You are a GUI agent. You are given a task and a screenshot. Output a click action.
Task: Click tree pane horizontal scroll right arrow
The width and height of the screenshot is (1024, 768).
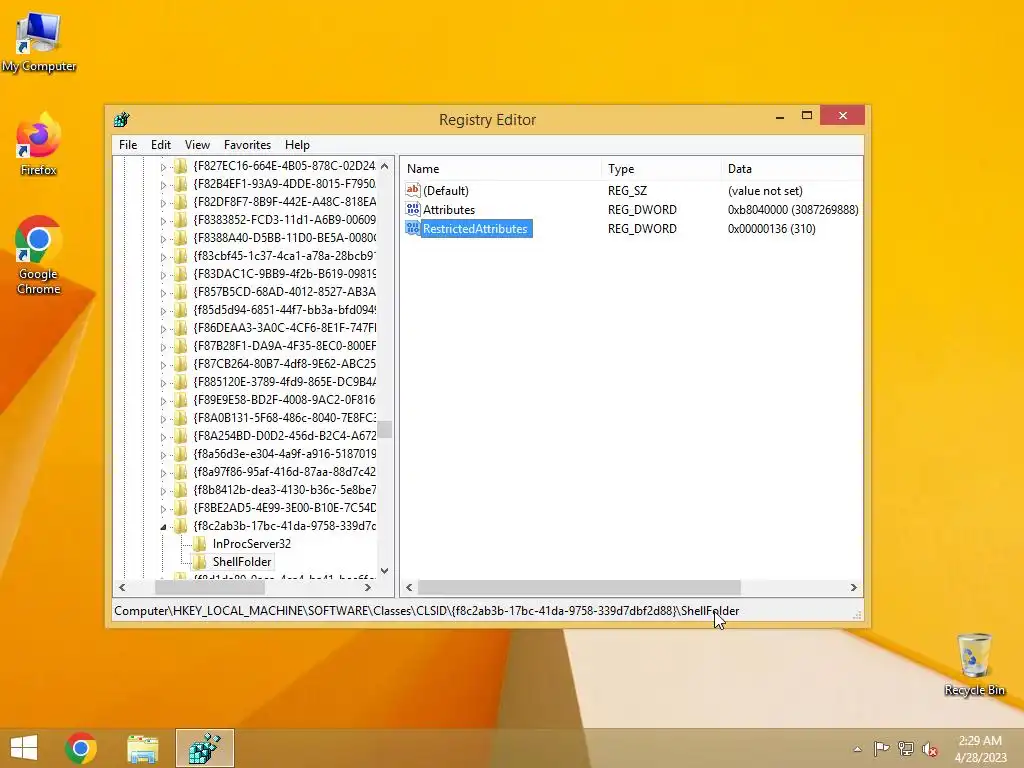pos(368,588)
